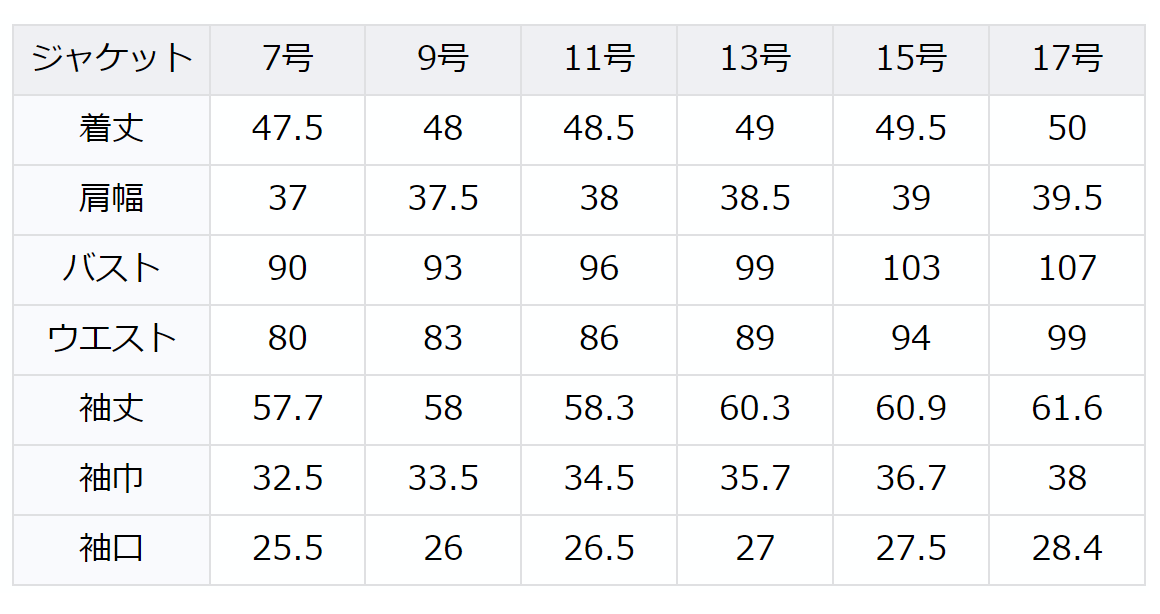Select the ウエスト row label
This screenshot has width=1160, height=614.
[x=111, y=339]
